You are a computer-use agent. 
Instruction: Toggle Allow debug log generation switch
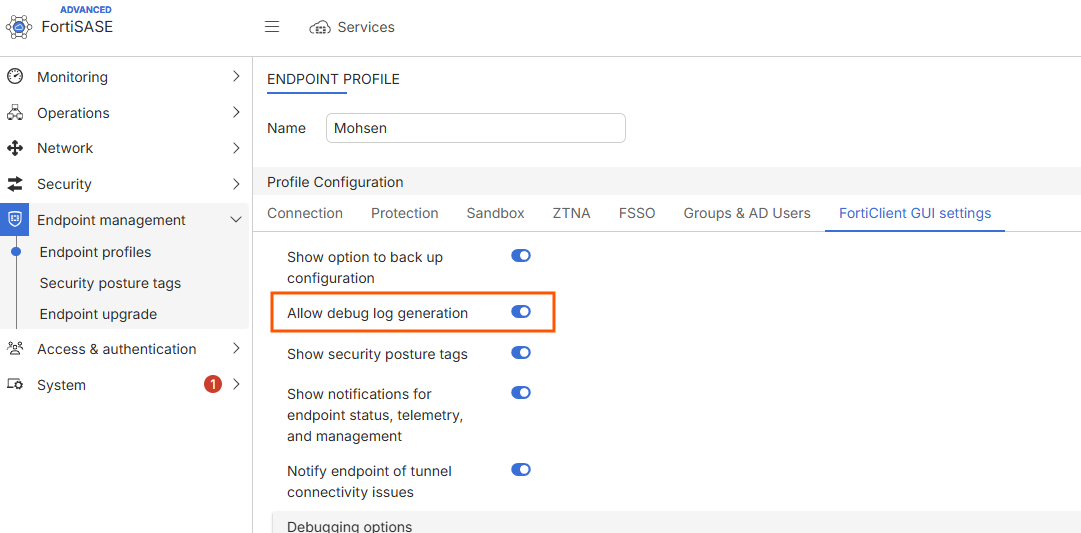click(521, 312)
